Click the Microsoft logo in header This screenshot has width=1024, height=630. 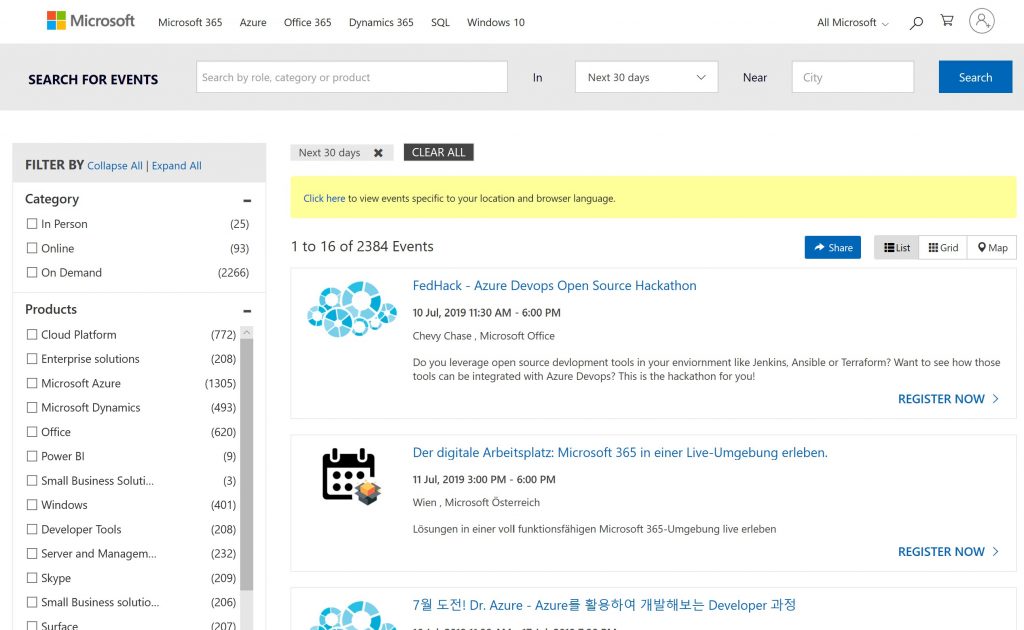[91, 21]
